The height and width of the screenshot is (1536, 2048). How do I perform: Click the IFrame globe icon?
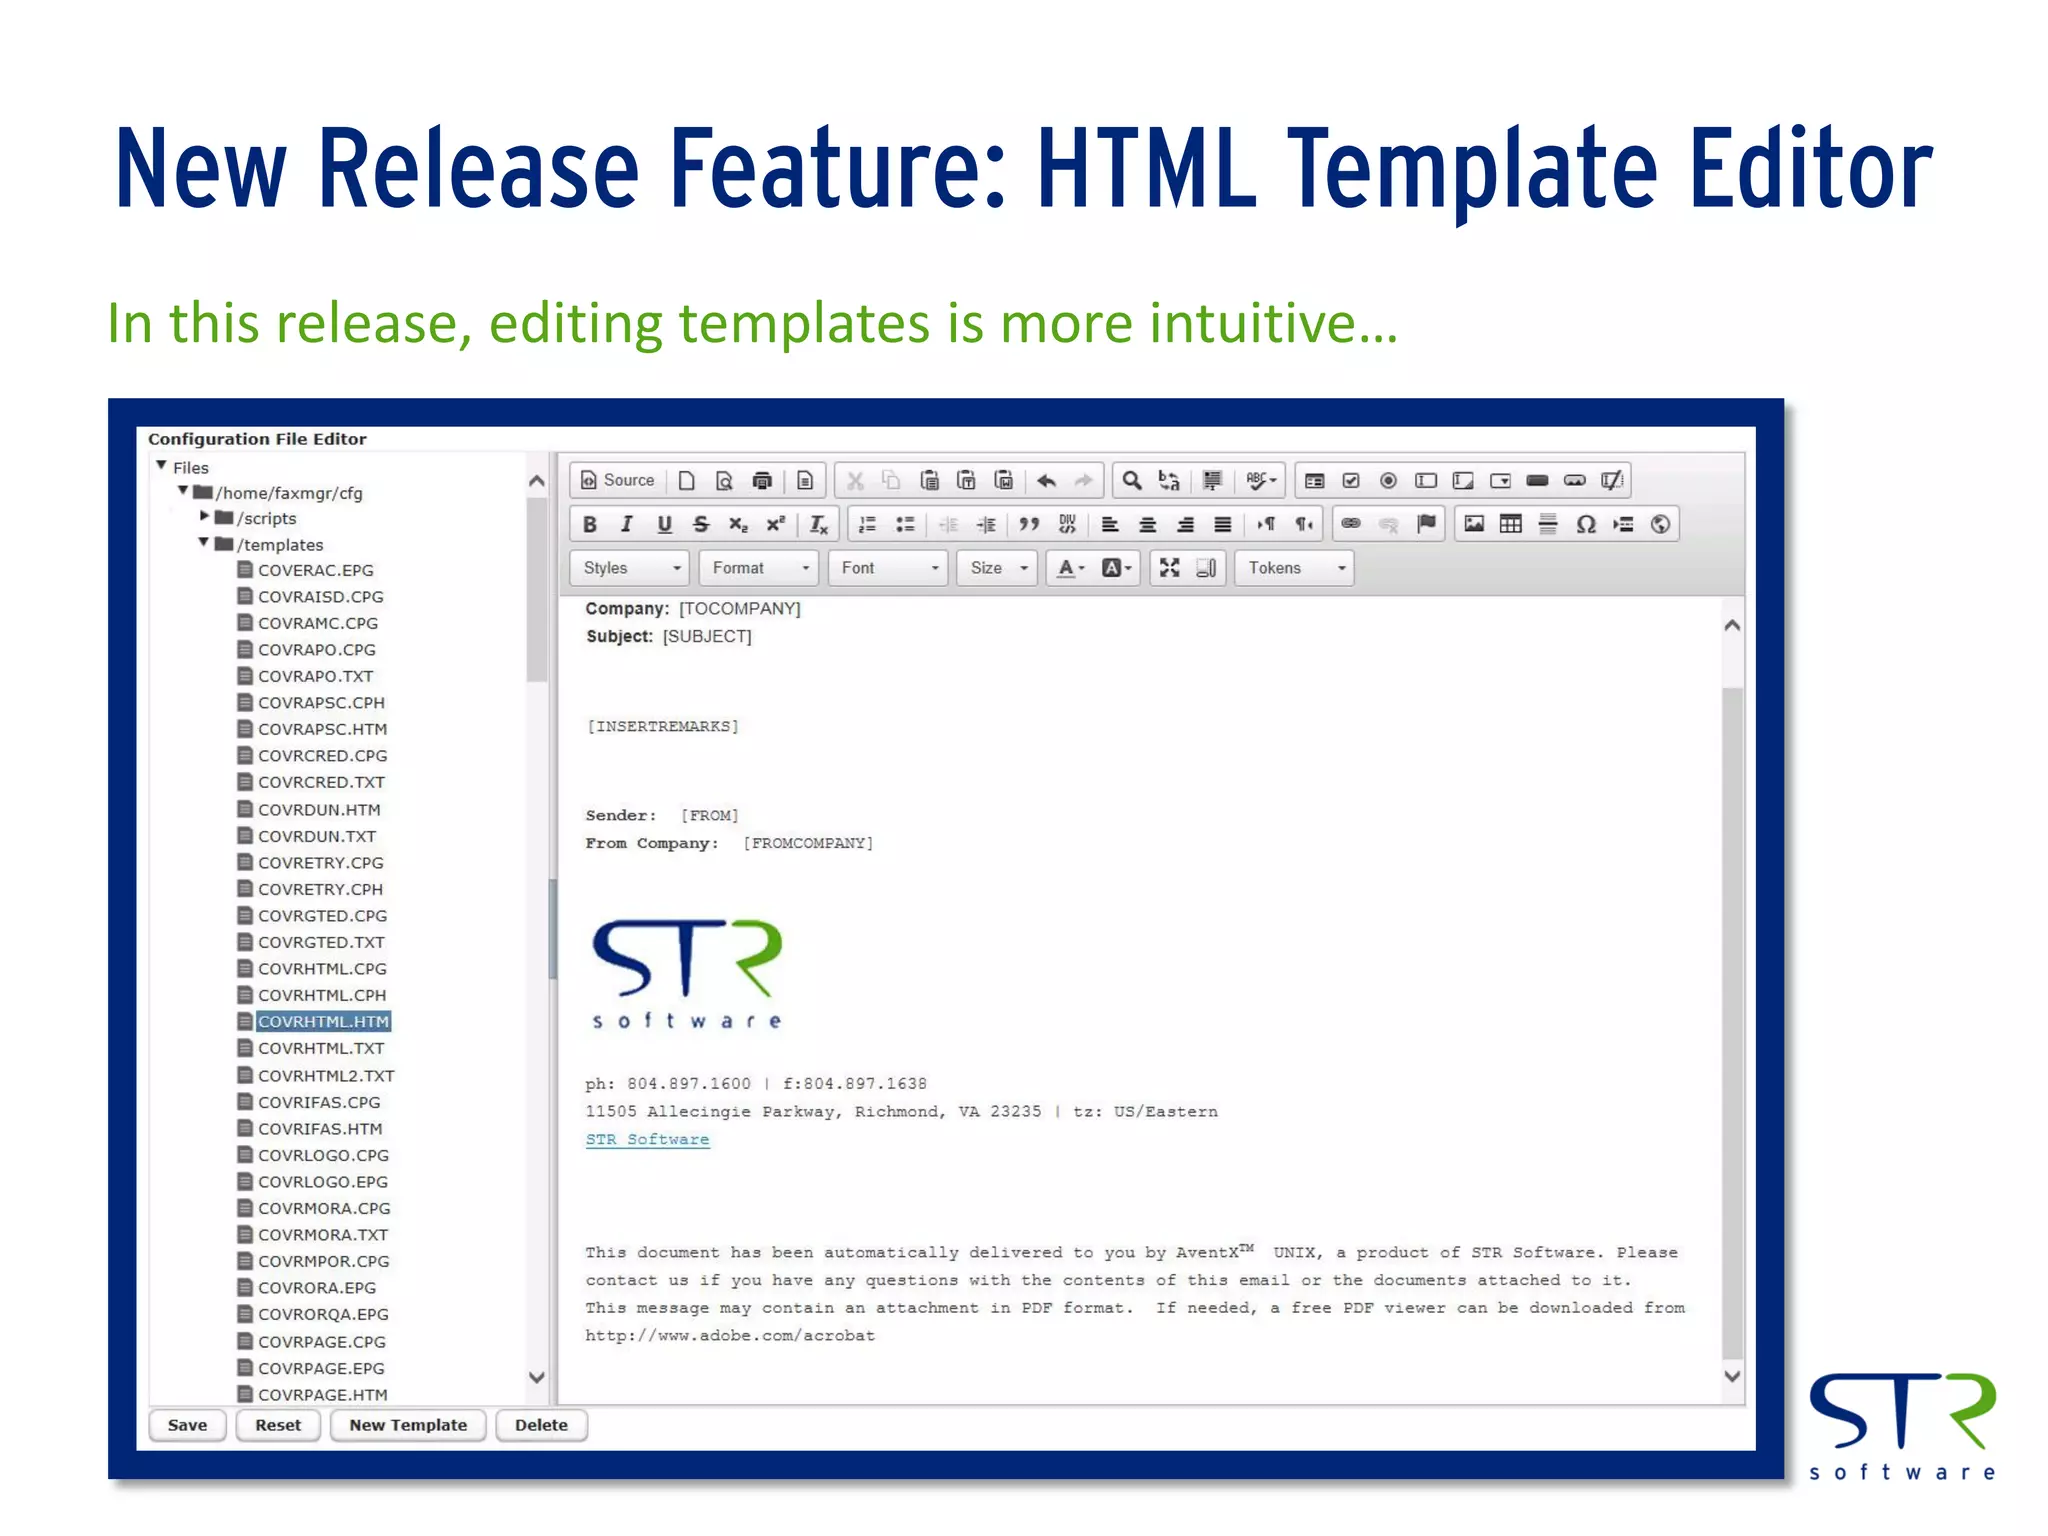click(x=1660, y=524)
